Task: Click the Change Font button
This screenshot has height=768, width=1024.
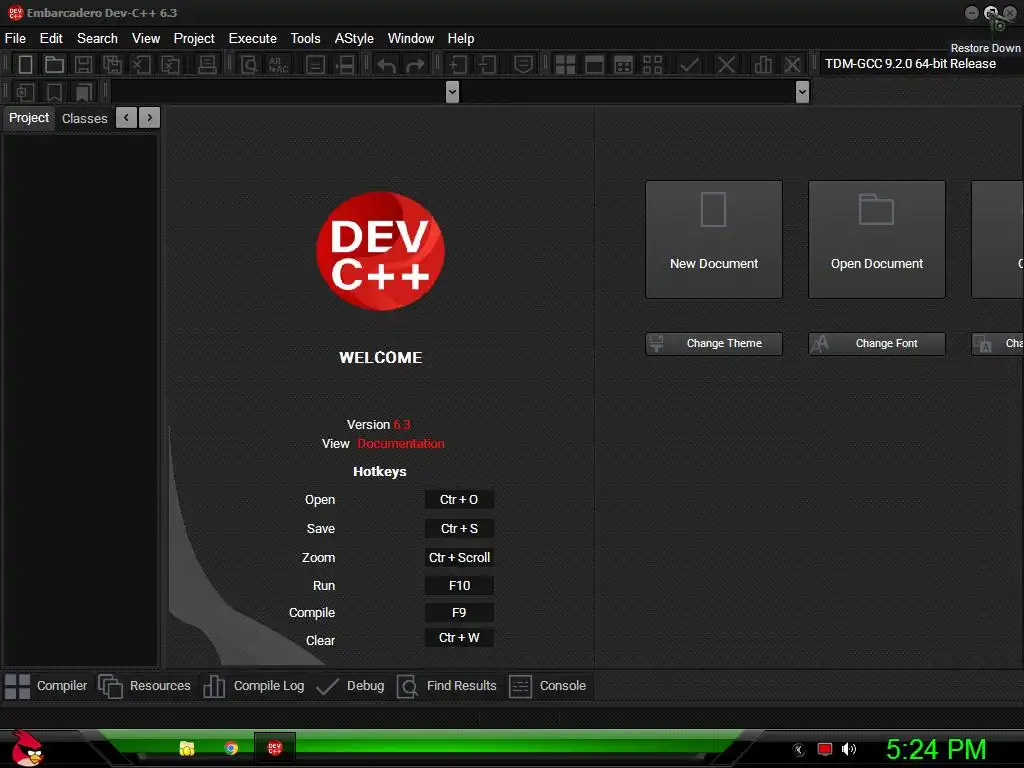Action: pyautogui.click(x=876, y=344)
